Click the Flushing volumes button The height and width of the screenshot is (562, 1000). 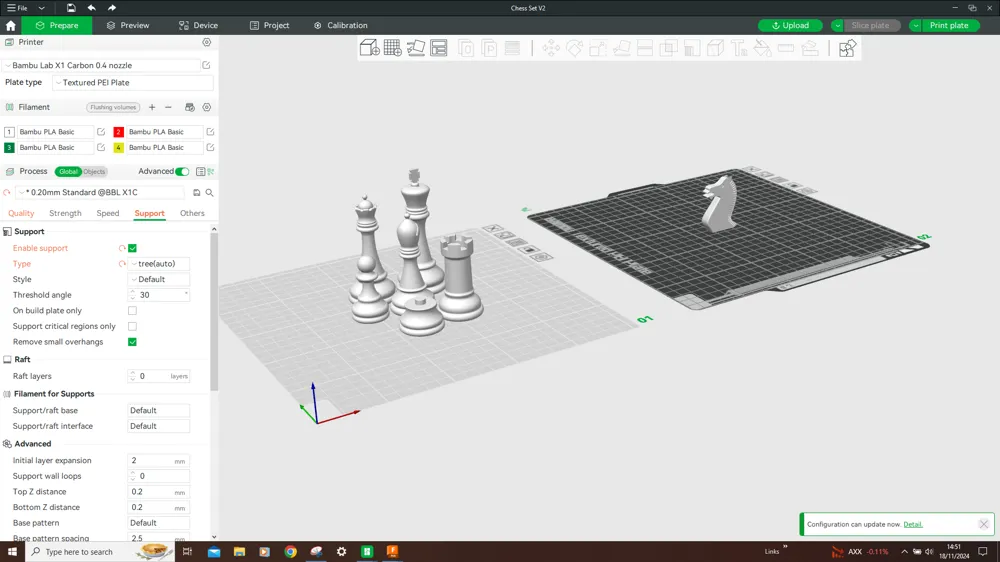(114, 107)
